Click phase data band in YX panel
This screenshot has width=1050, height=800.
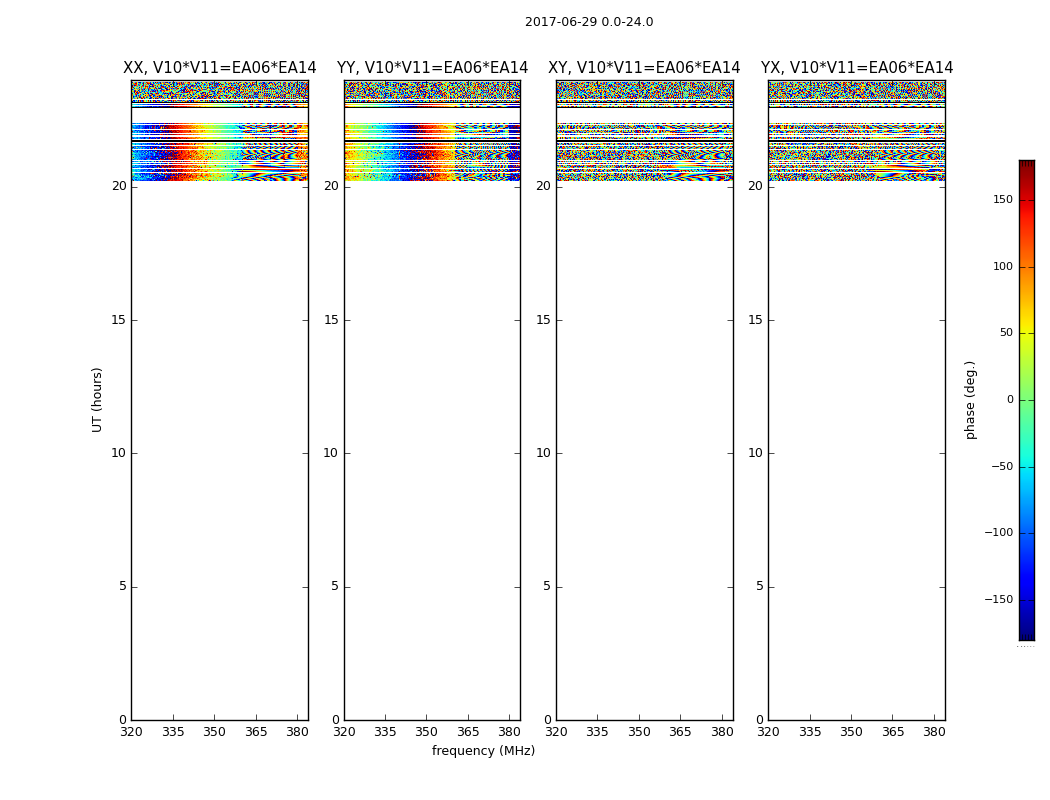click(x=857, y=150)
